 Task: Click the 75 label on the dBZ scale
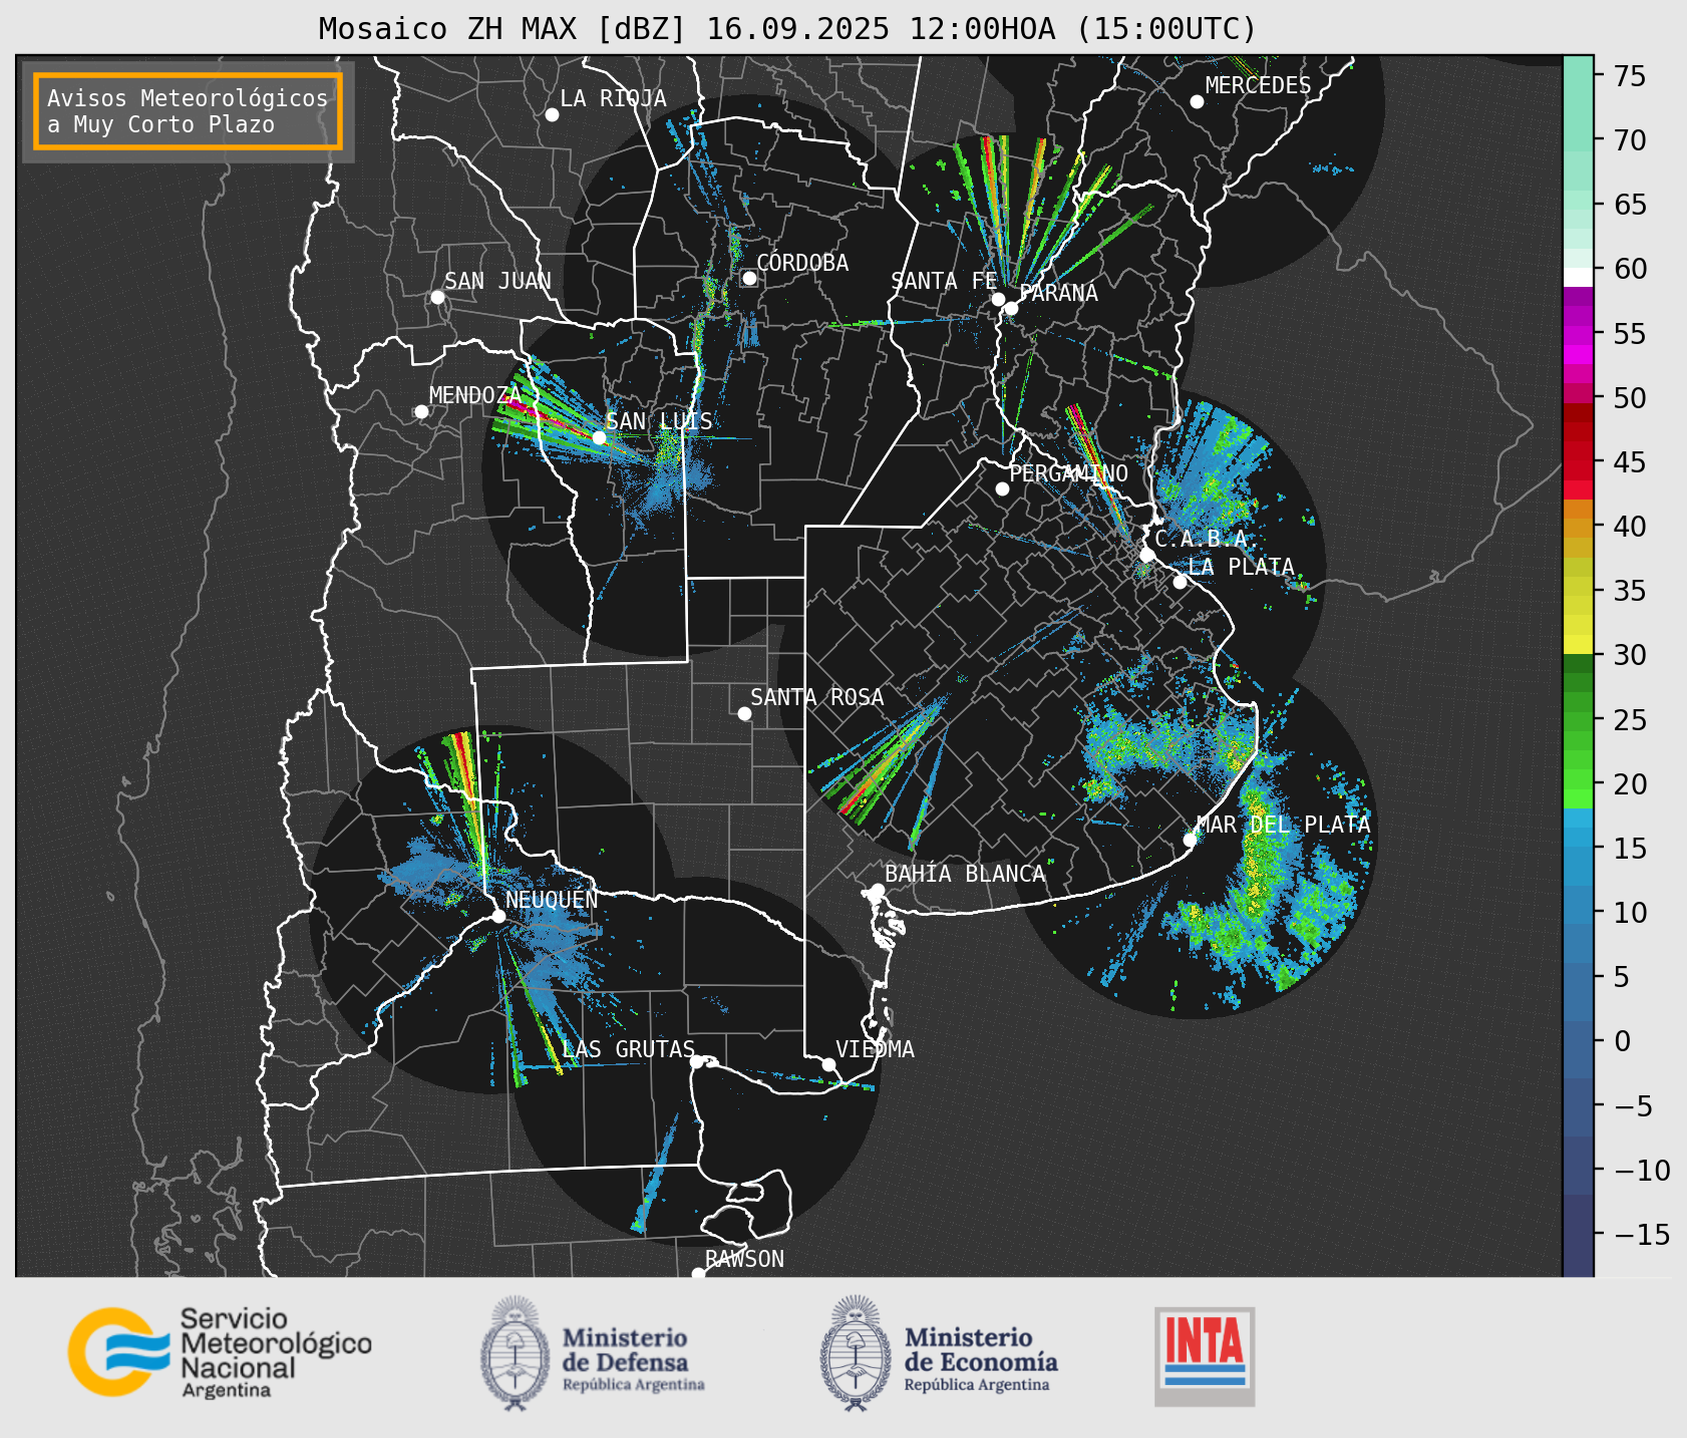1629,76
